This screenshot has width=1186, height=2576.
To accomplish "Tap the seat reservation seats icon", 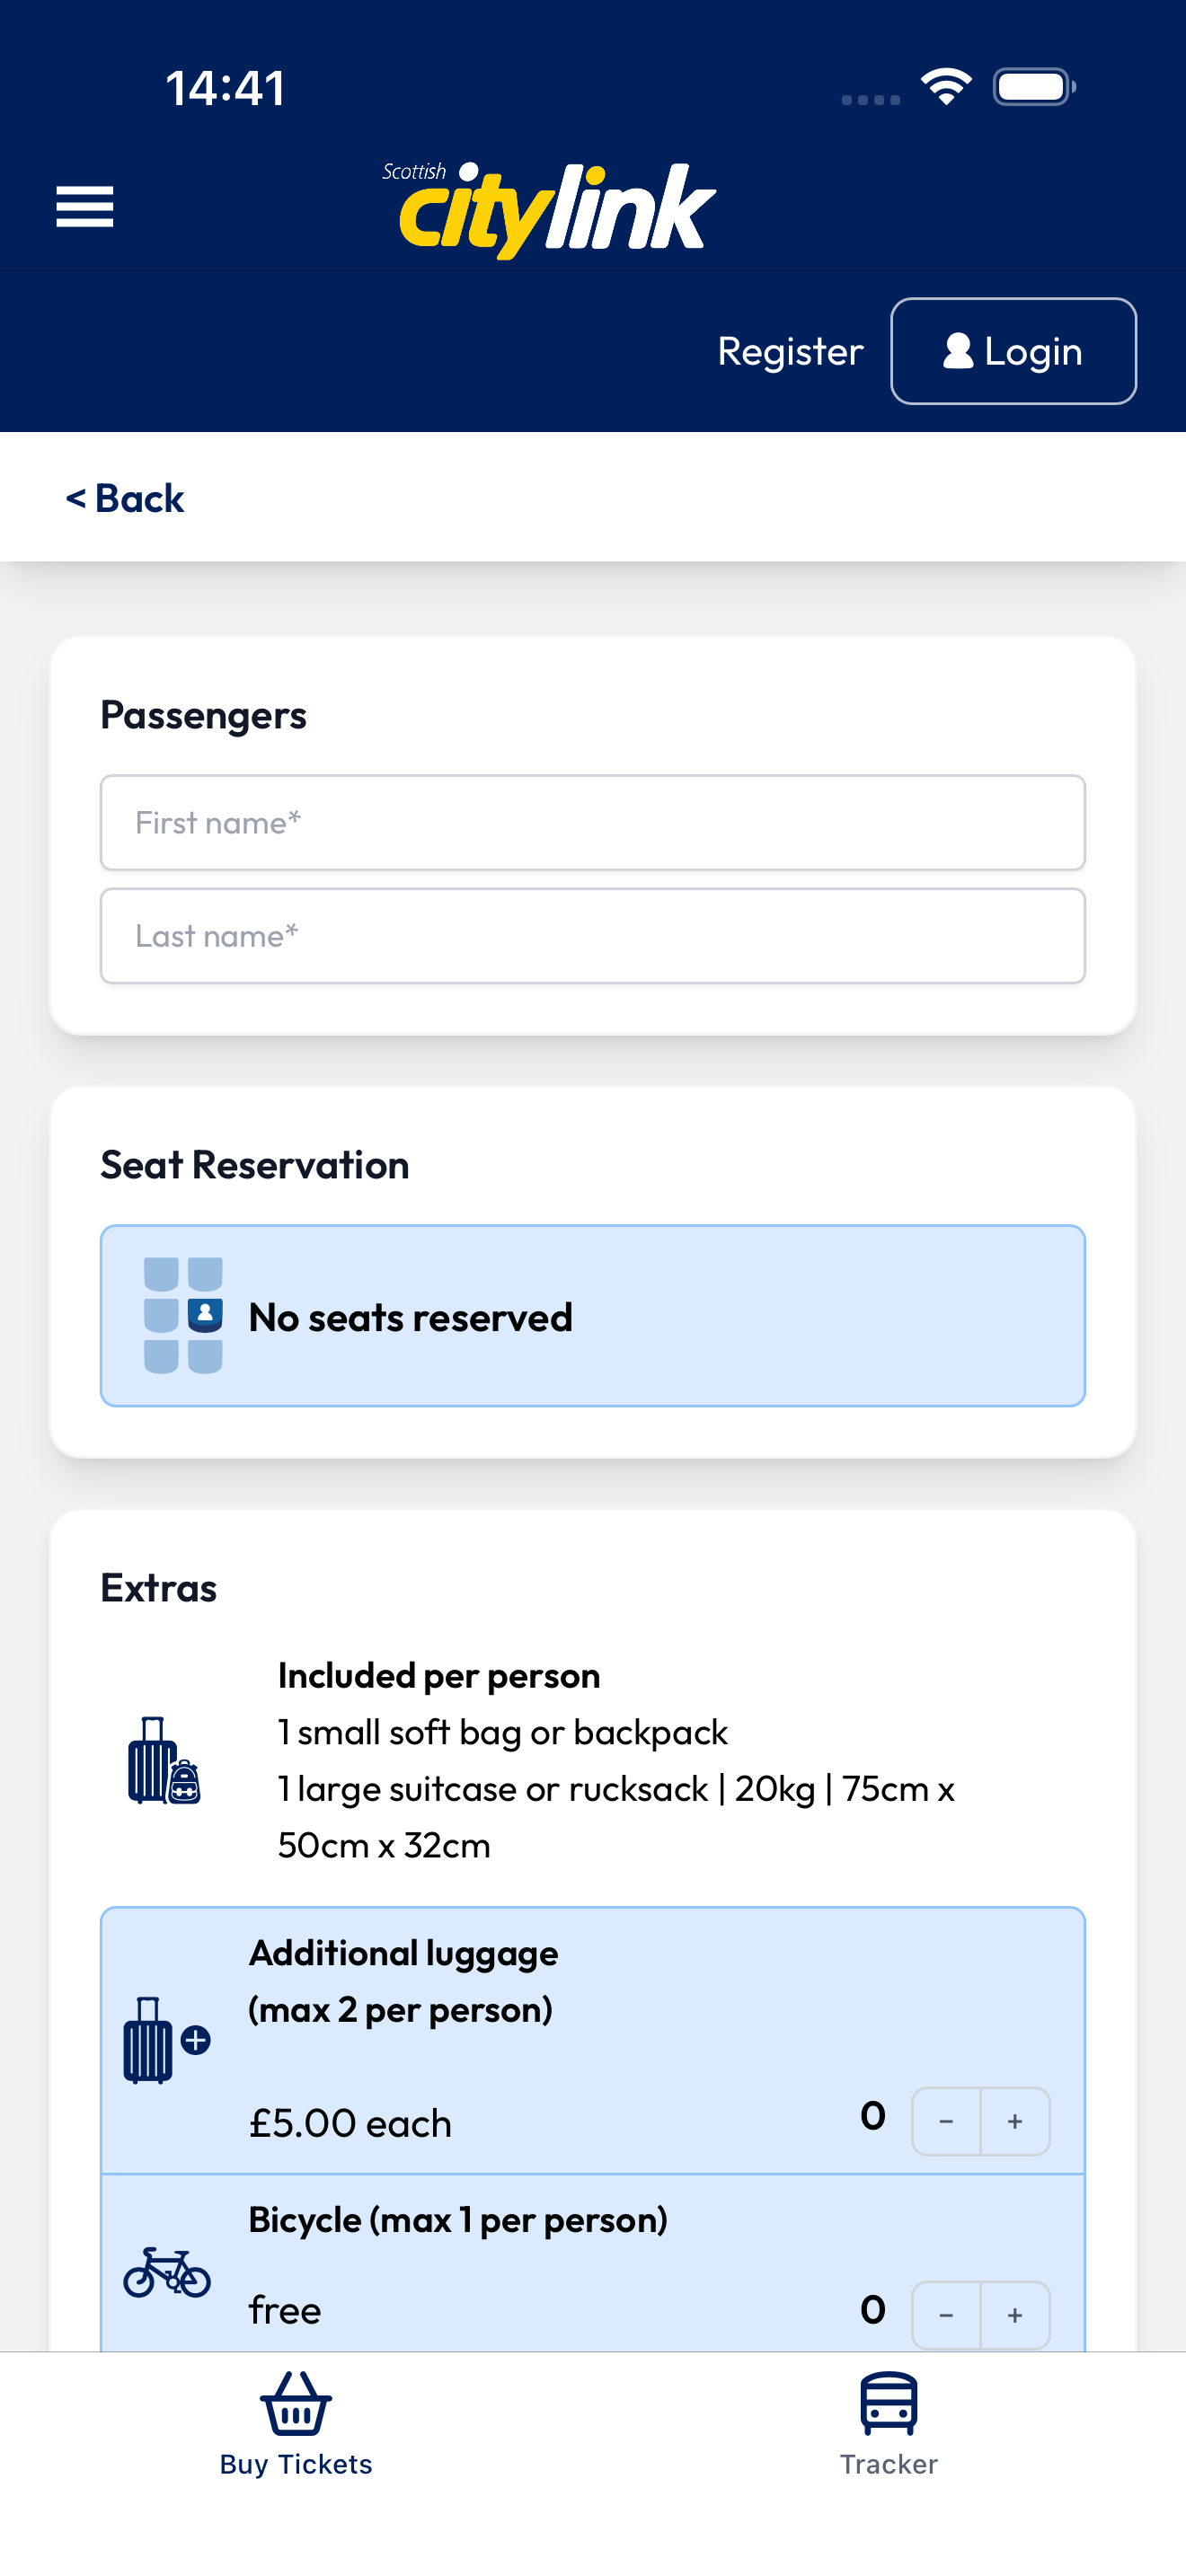I will coord(183,1315).
